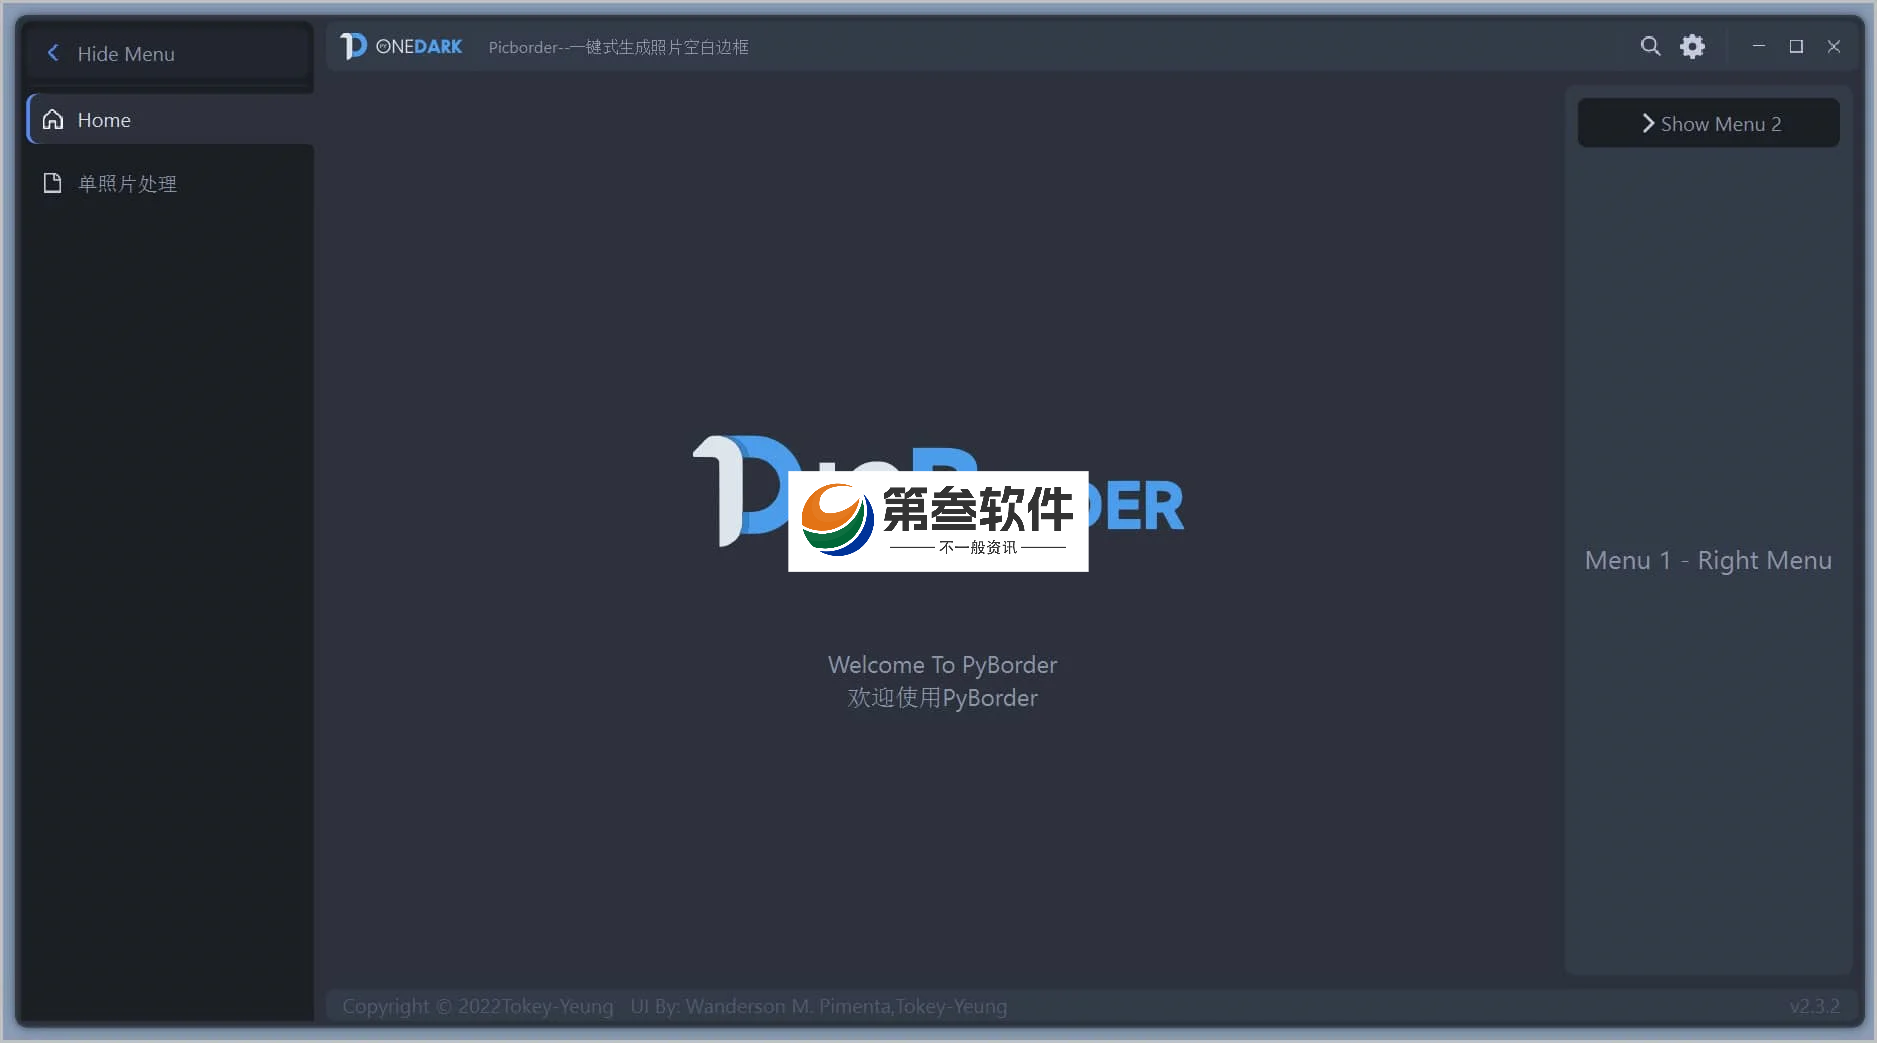Screen dimensions: 1877x1043
Task: Minimize the Picborder window
Action: [x=1758, y=46]
